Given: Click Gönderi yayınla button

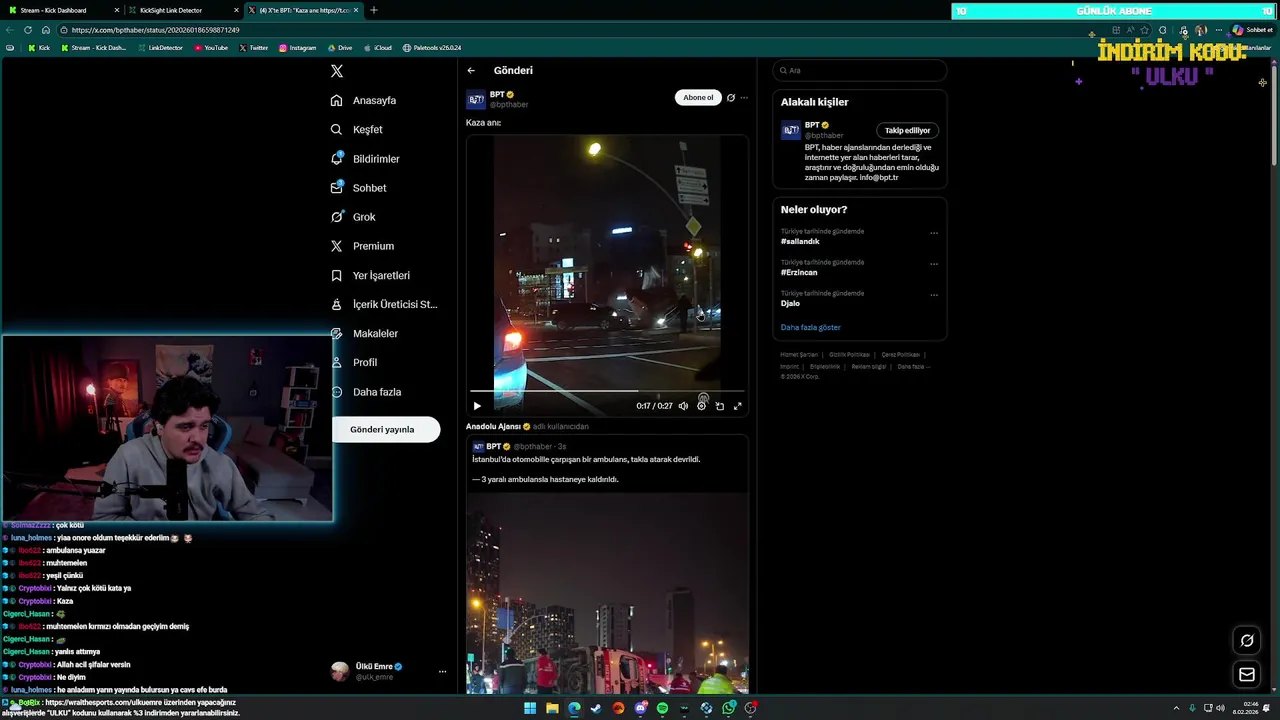Looking at the screenshot, I should pyautogui.click(x=382, y=429).
